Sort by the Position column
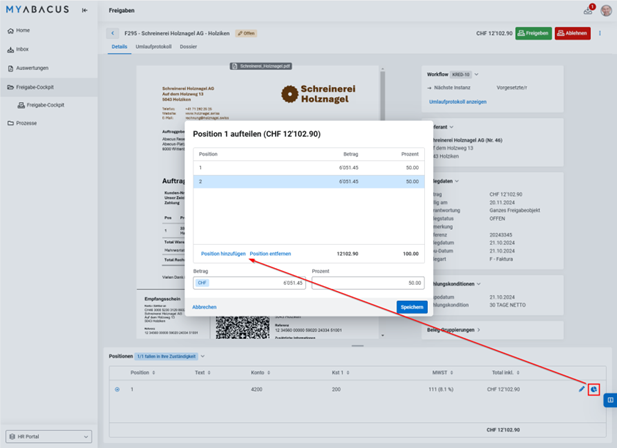This screenshot has width=617, height=448. (x=143, y=372)
